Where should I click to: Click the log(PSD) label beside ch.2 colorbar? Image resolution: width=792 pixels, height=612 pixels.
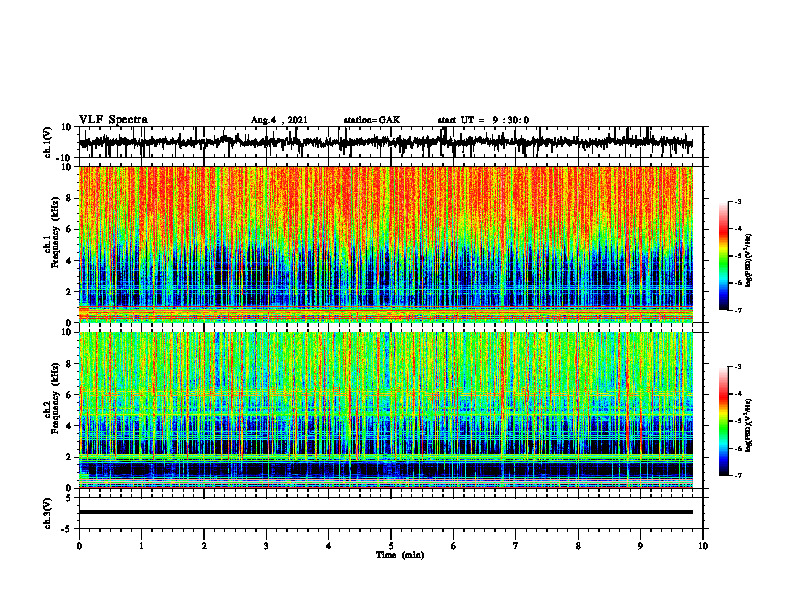(x=749, y=426)
